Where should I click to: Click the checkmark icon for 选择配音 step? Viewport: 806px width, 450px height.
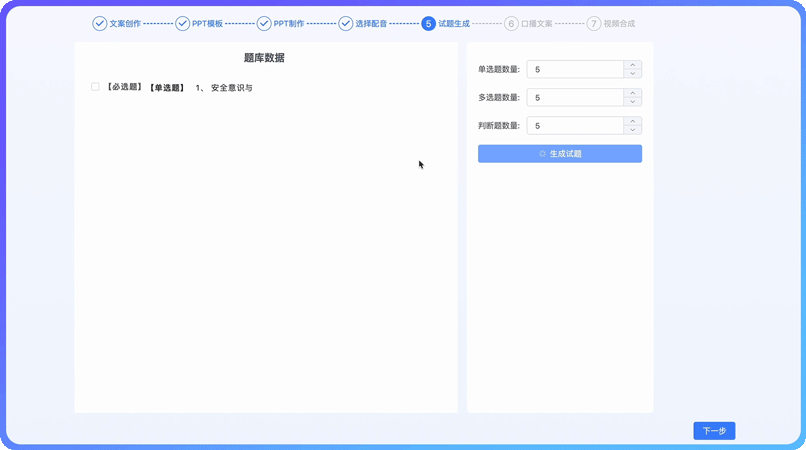pyautogui.click(x=346, y=23)
